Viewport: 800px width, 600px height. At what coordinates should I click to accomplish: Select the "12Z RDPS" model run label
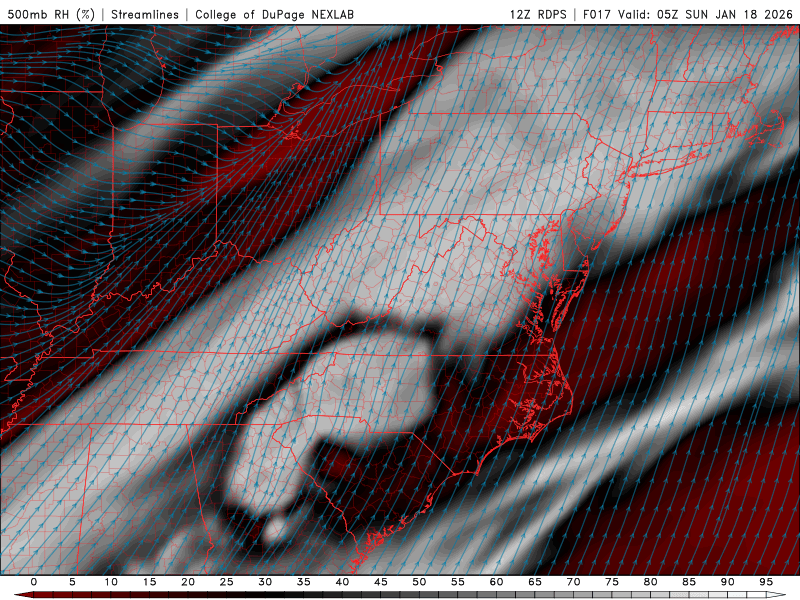tap(538, 14)
